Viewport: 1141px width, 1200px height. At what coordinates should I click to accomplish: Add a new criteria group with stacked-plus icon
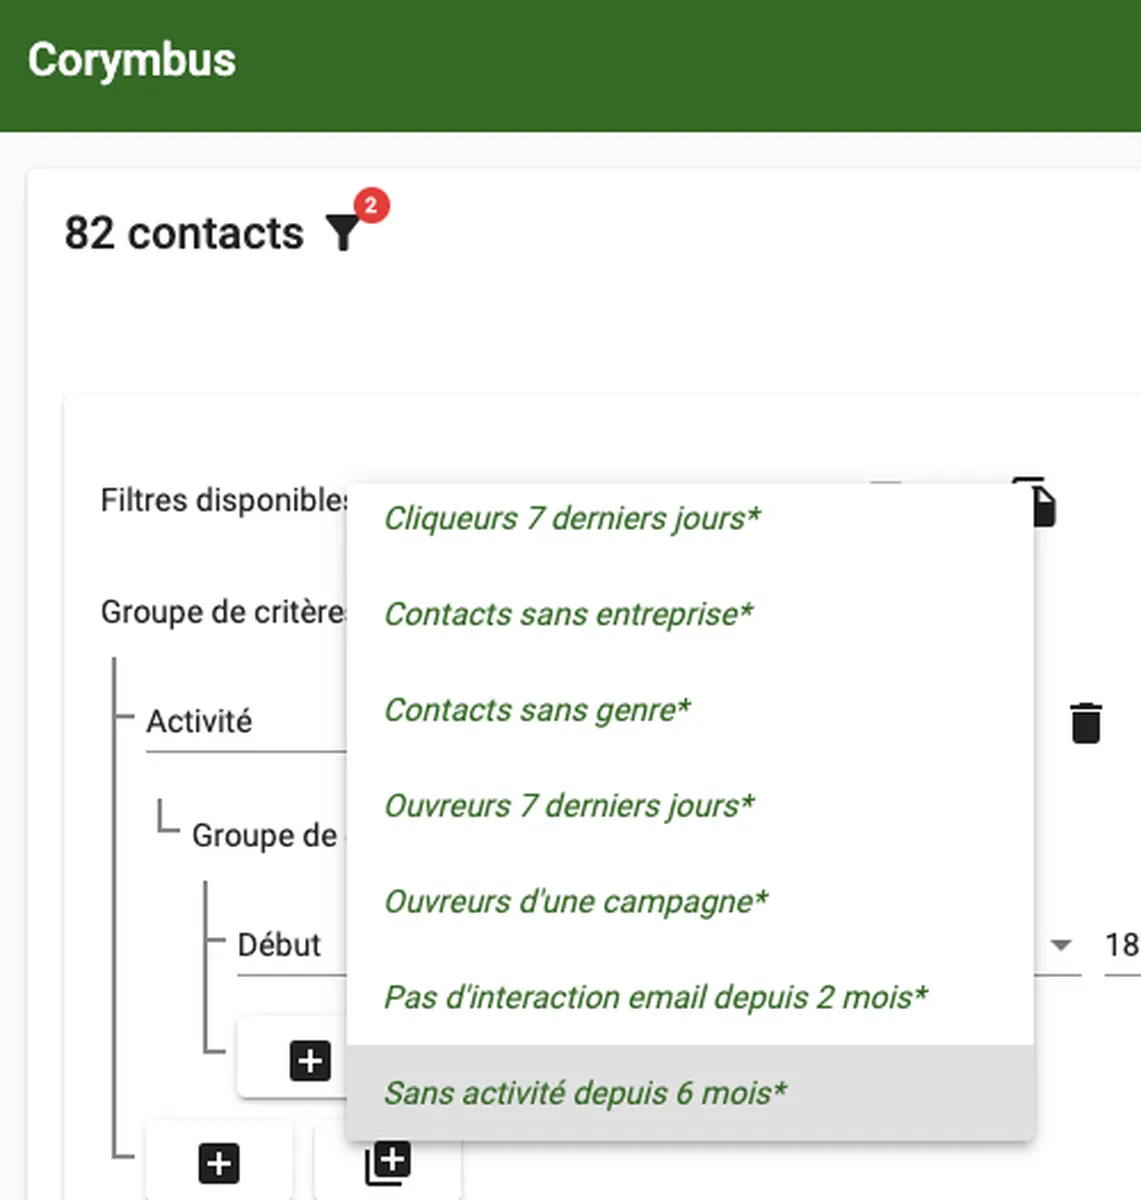coord(388,1162)
